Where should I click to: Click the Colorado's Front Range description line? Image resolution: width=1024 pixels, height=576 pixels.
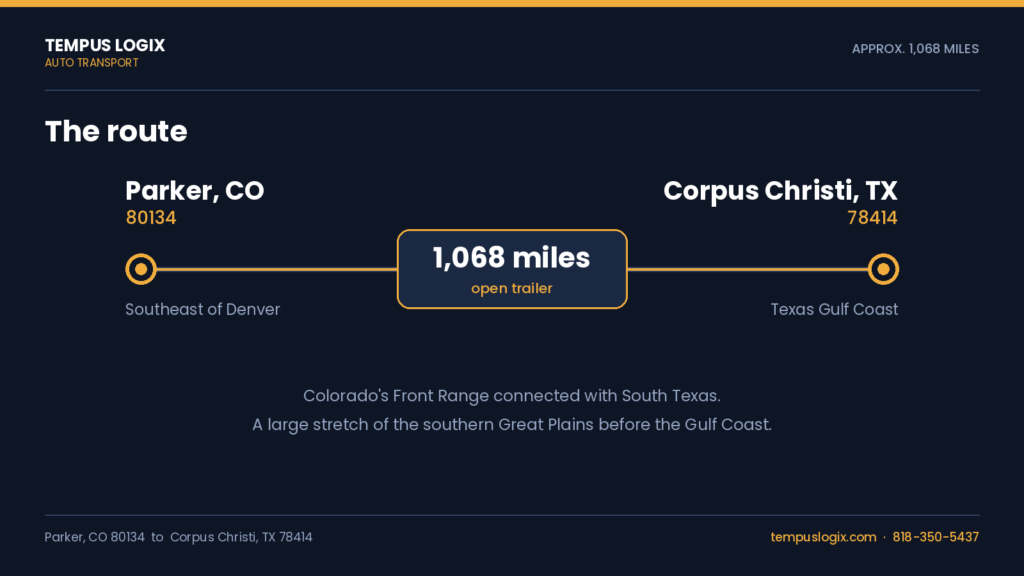click(512, 396)
